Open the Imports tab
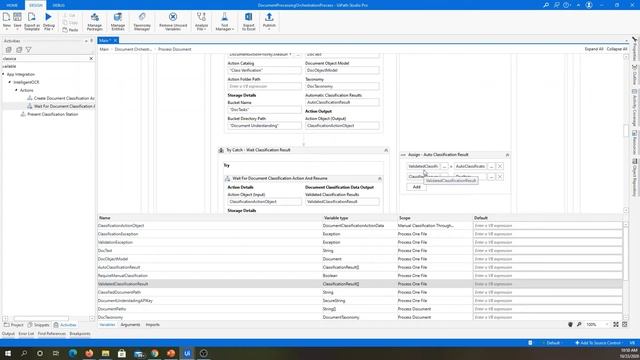This screenshot has width=640, height=360. [x=153, y=325]
